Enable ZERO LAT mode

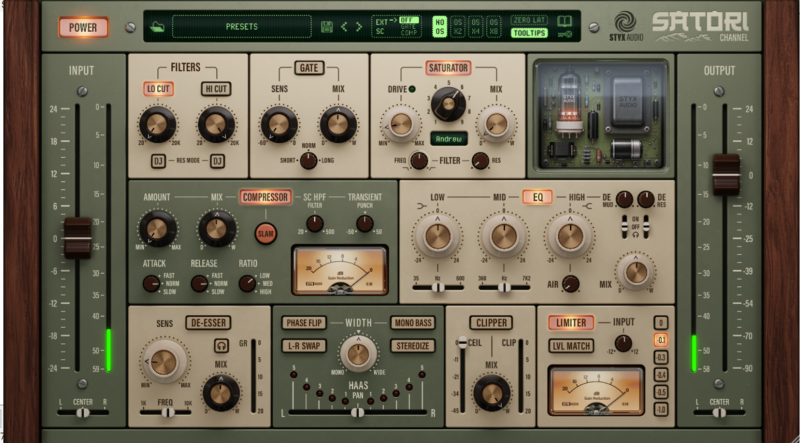pos(529,20)
